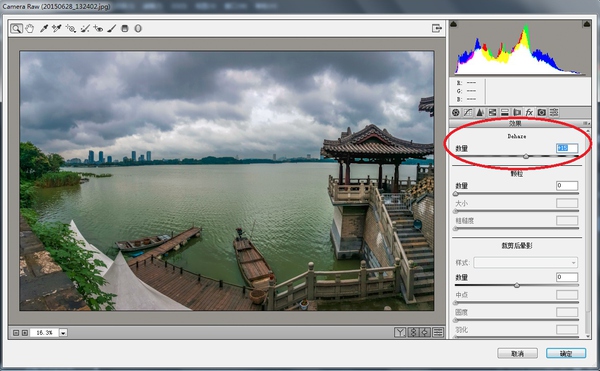600x371 pixels.
Task: Click the 羽化 feather value field
Action: pyautogui.click(x=567, y=329)
